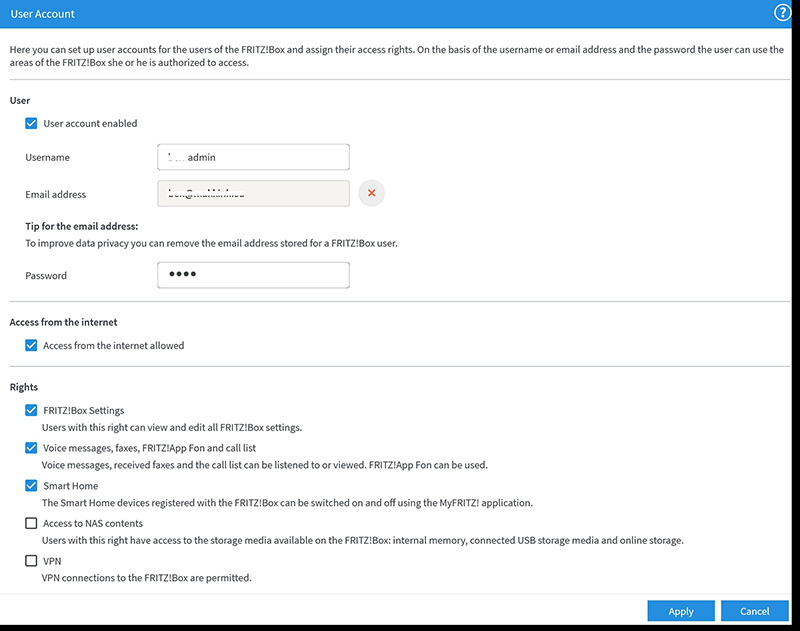The width and height of the screenshot is (800, 631).
Task: Open the help question mark icon
Action: coord(782,12)
